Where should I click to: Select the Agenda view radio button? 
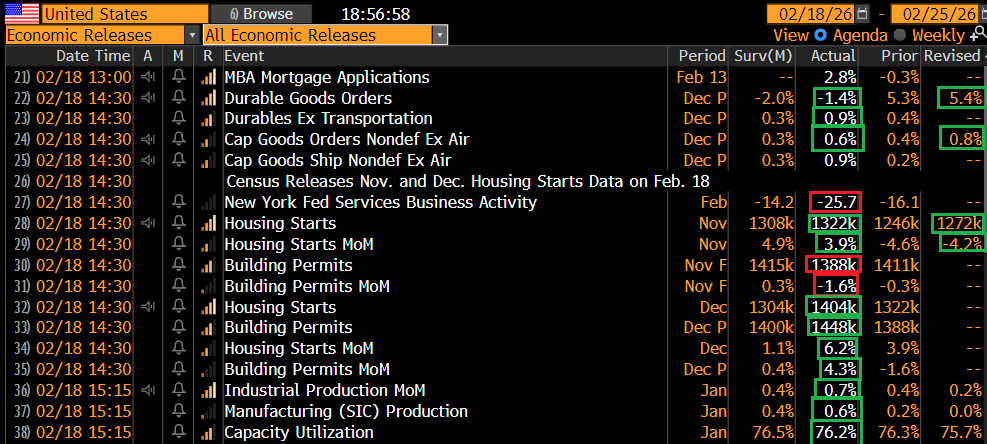click(x=822, y=35)
